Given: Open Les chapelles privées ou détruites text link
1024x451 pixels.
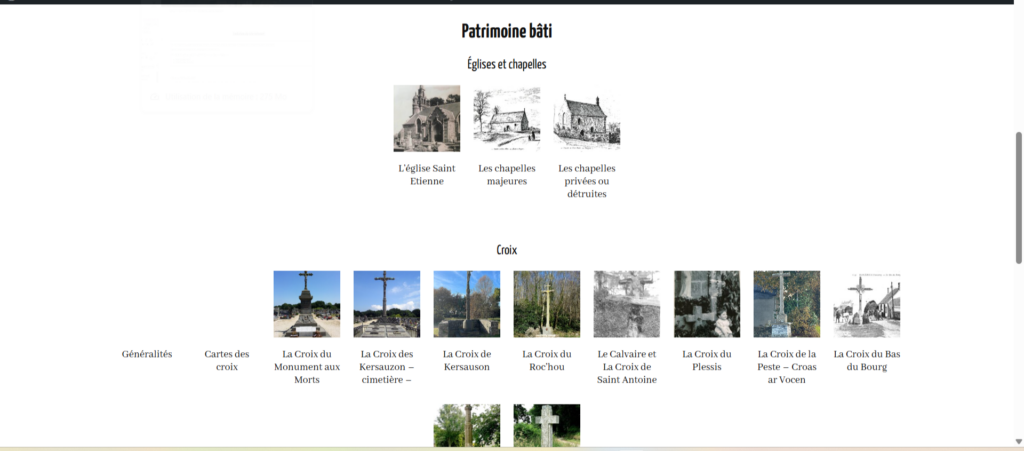Looking at the screenshot, I should click(586, 181).
